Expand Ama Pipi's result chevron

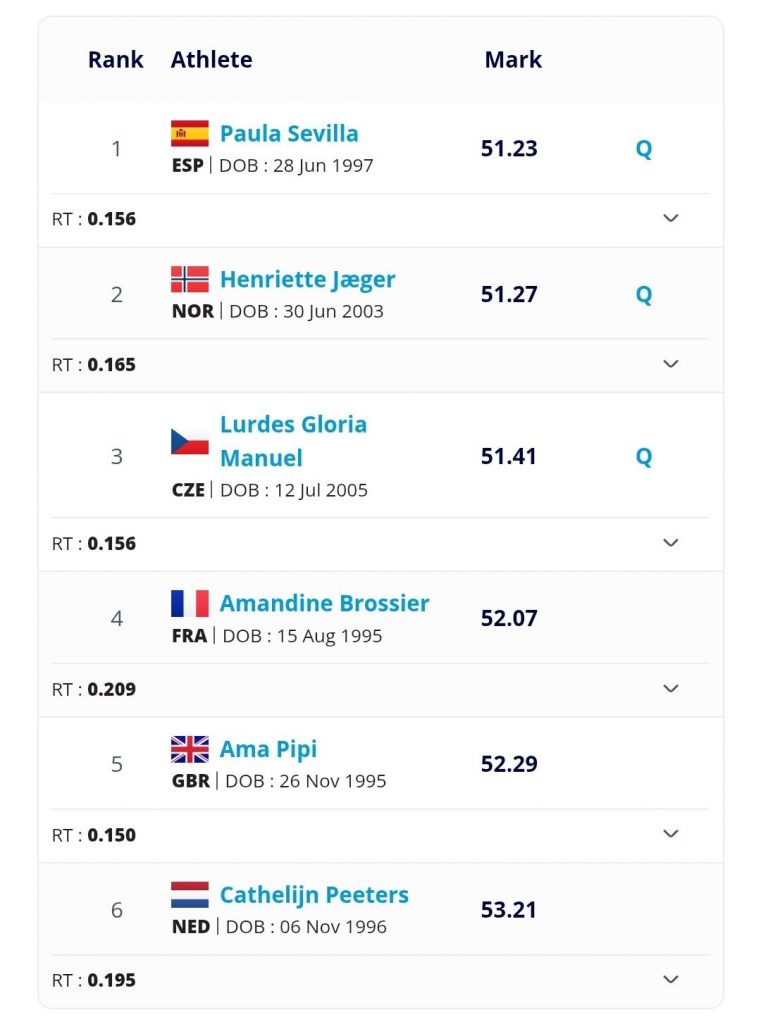pyautogui.click(x=671, y=834)
